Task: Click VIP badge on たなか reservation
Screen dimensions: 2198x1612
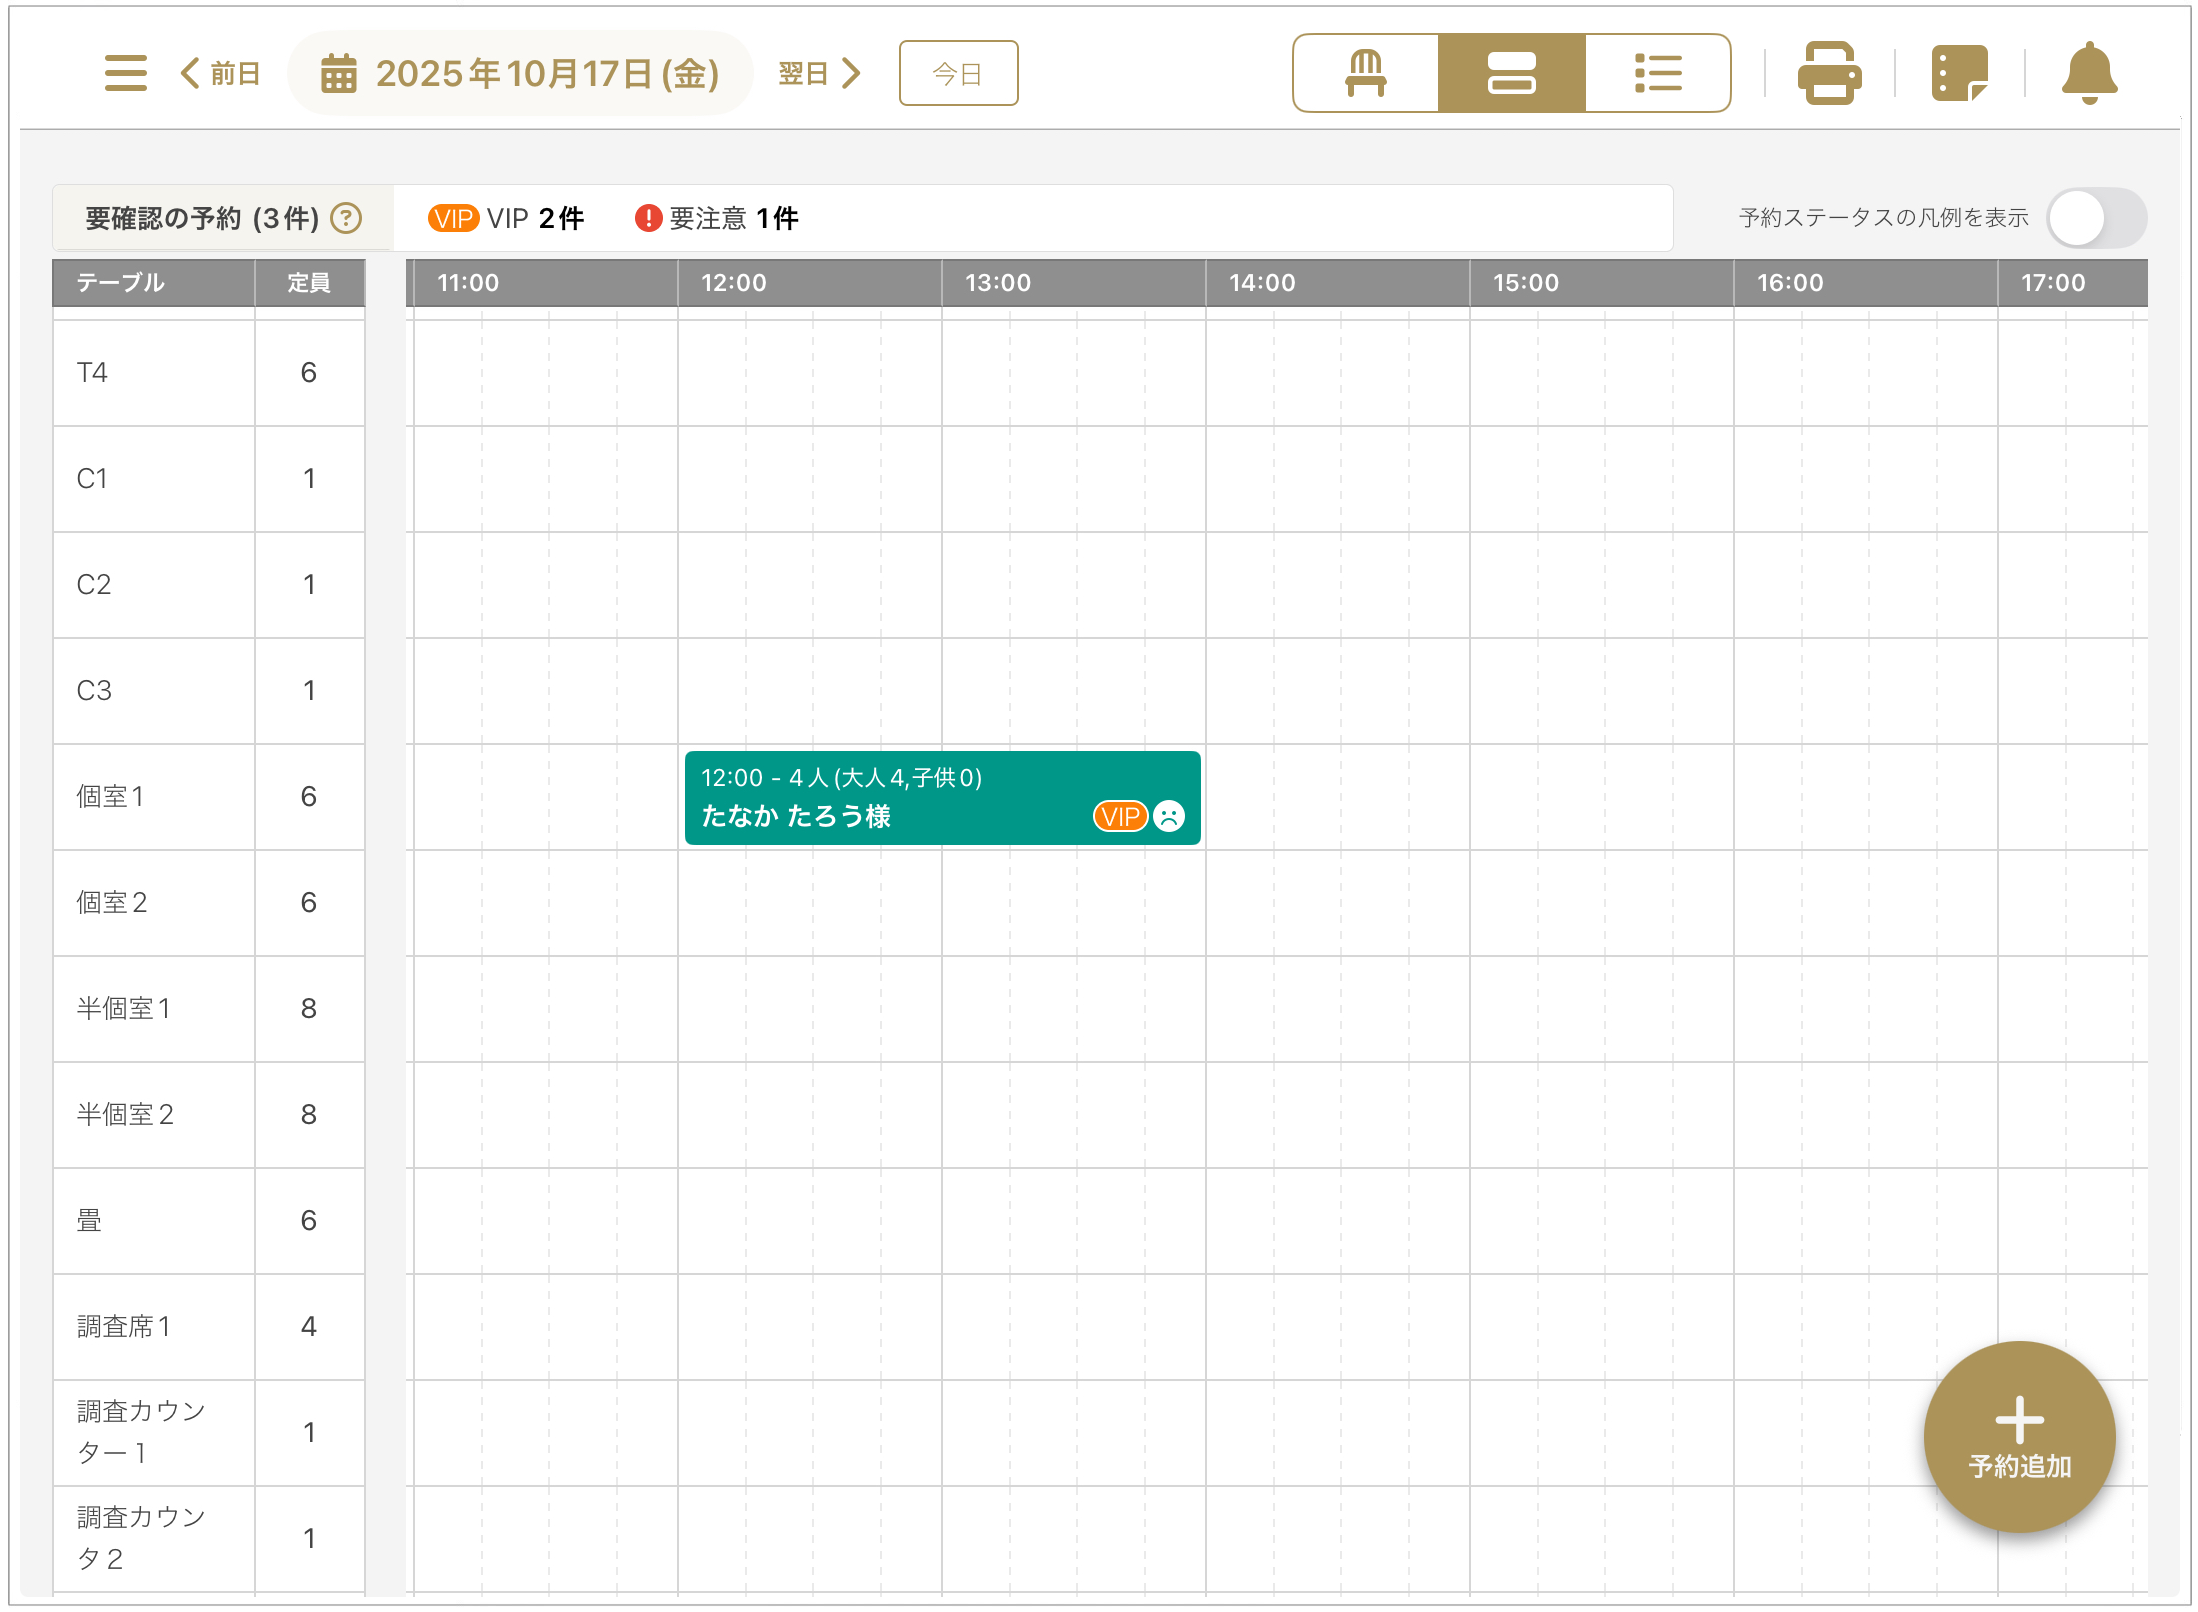Action: pyautogui.click(x=1119, y=817)
